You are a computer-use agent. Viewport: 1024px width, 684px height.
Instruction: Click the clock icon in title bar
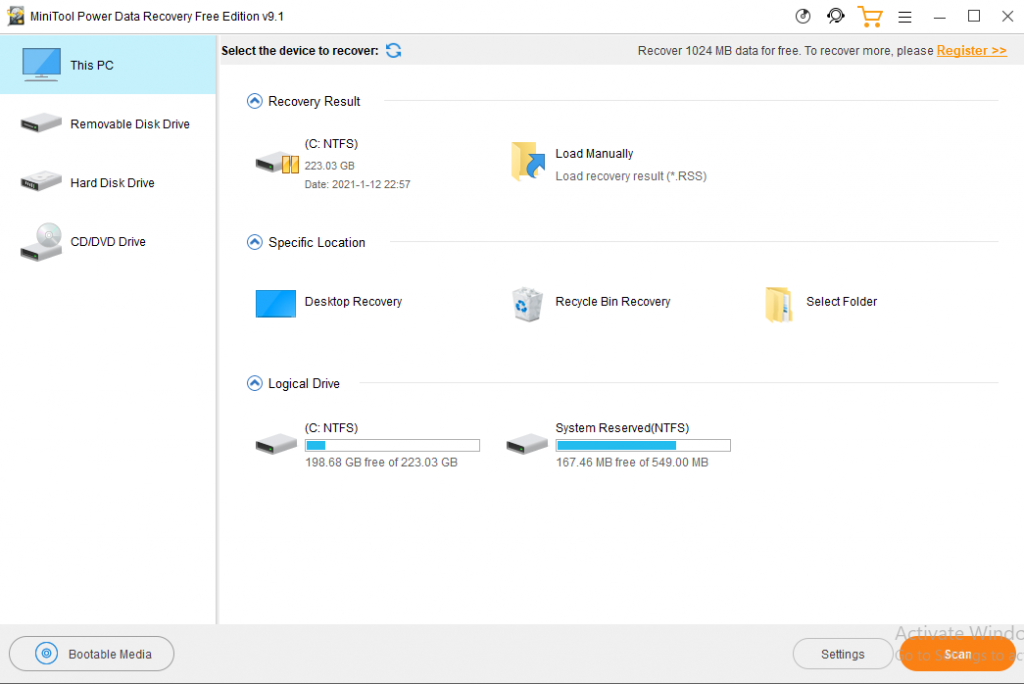click(x=803, y=16)
